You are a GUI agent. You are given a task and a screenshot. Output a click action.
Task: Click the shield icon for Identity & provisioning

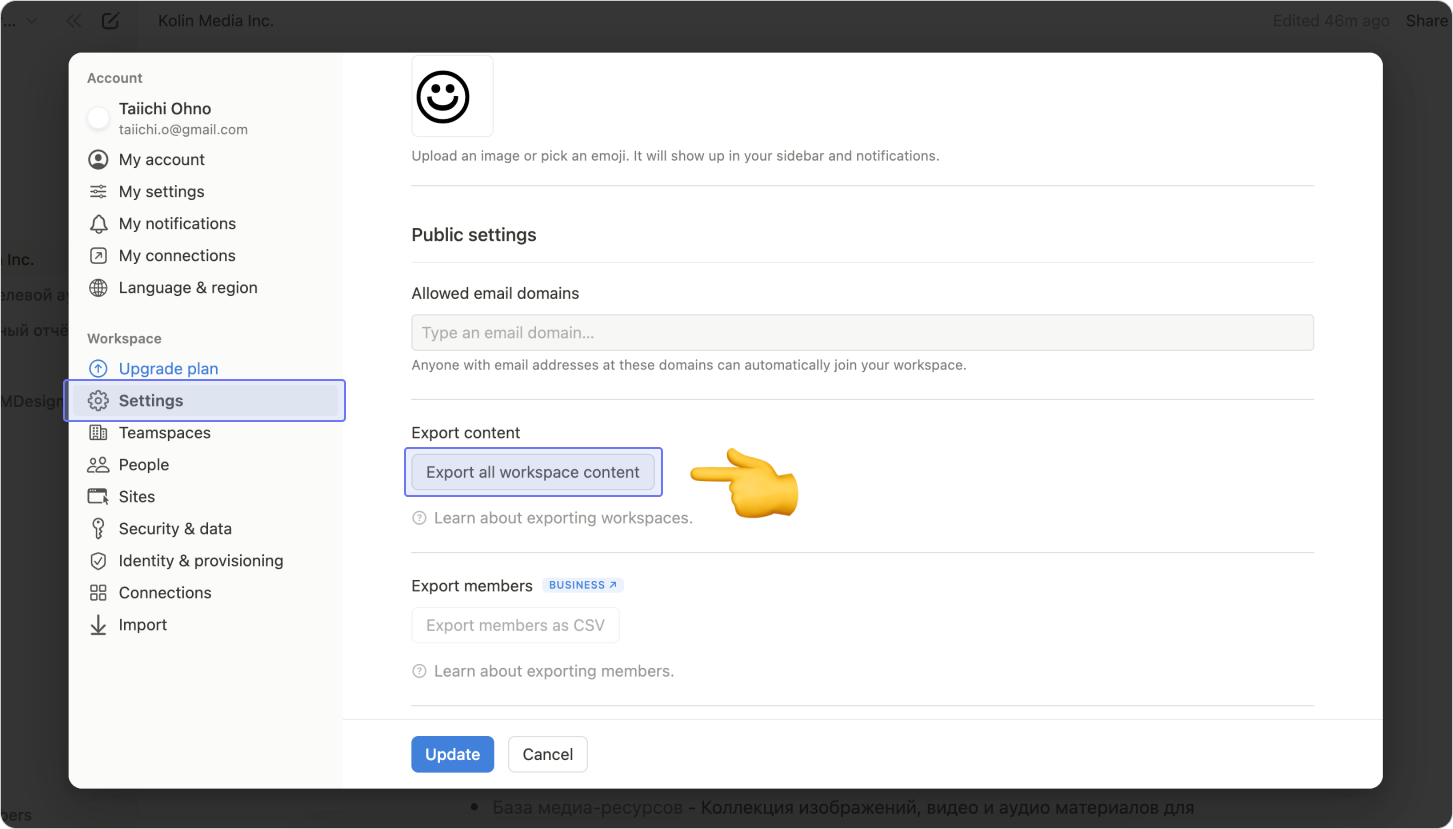click(98, 561)
